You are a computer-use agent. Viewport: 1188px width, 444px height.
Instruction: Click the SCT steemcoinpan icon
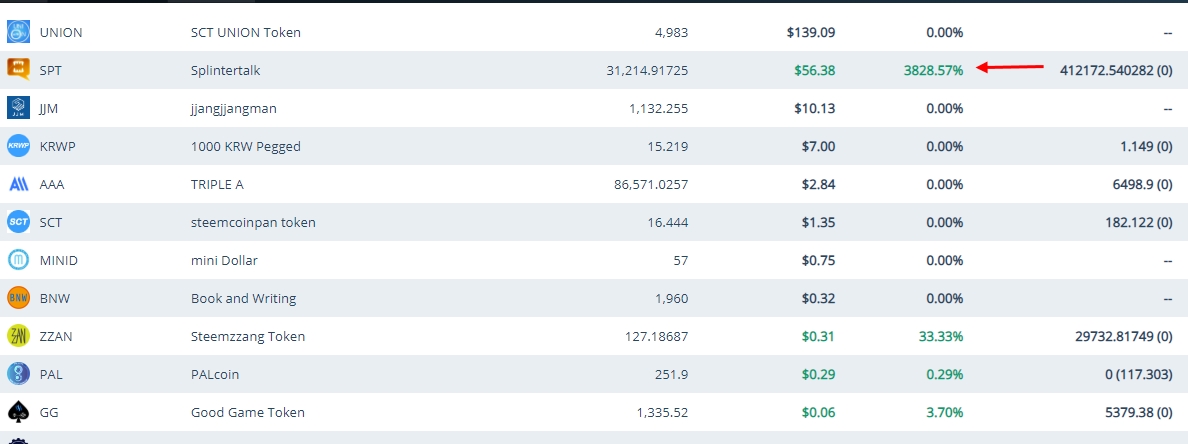(18, 222)
